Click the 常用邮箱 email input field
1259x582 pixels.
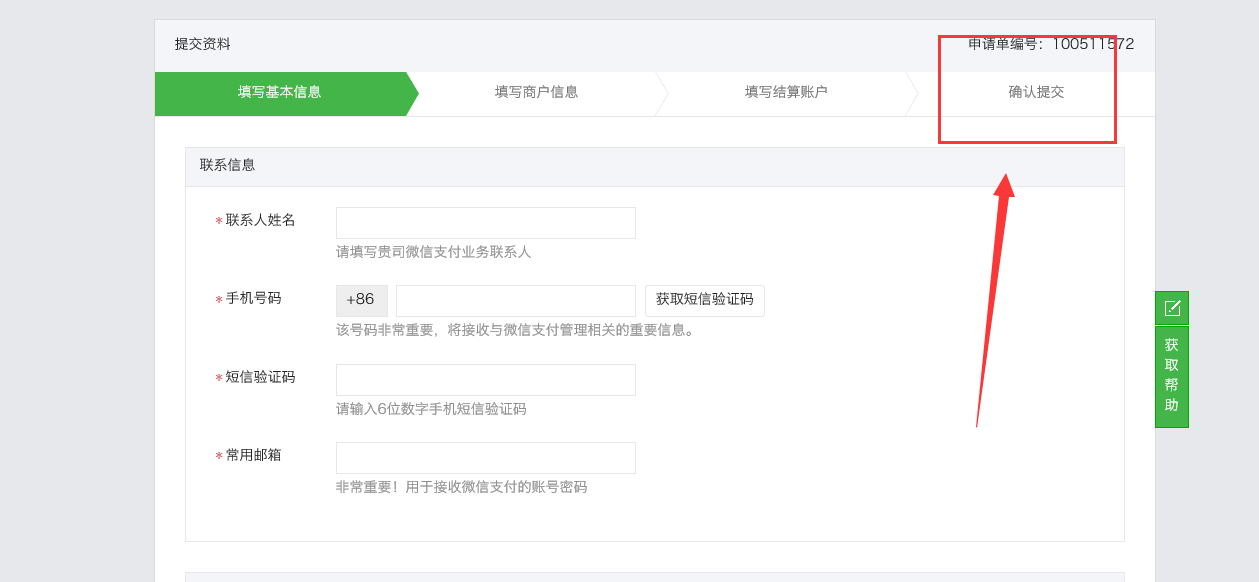coord(486,458)
